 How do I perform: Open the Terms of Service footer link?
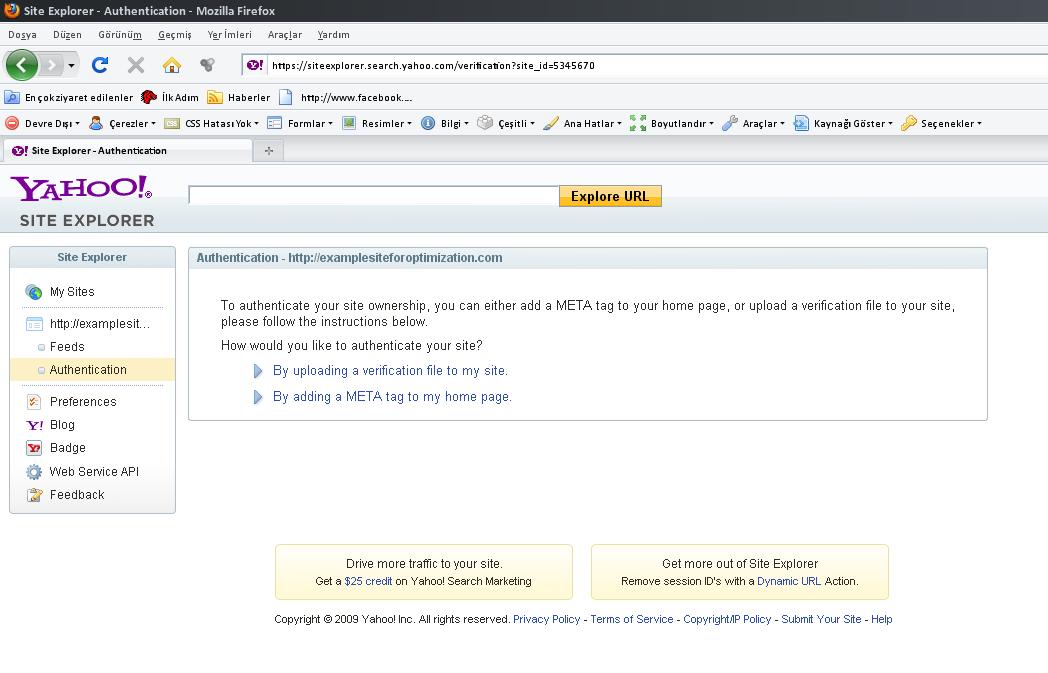point(632,619)
